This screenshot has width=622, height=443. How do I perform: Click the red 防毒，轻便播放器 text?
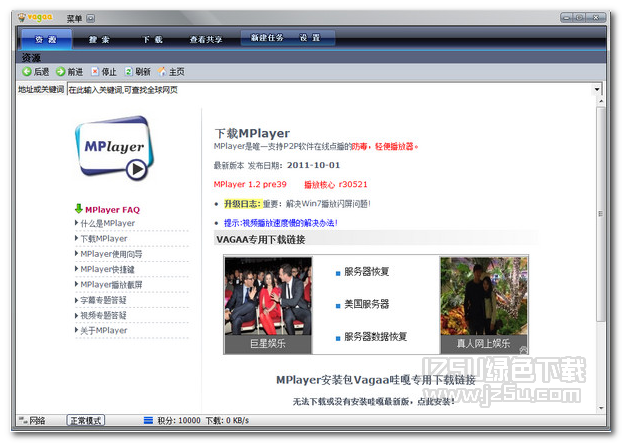point(384,146)
